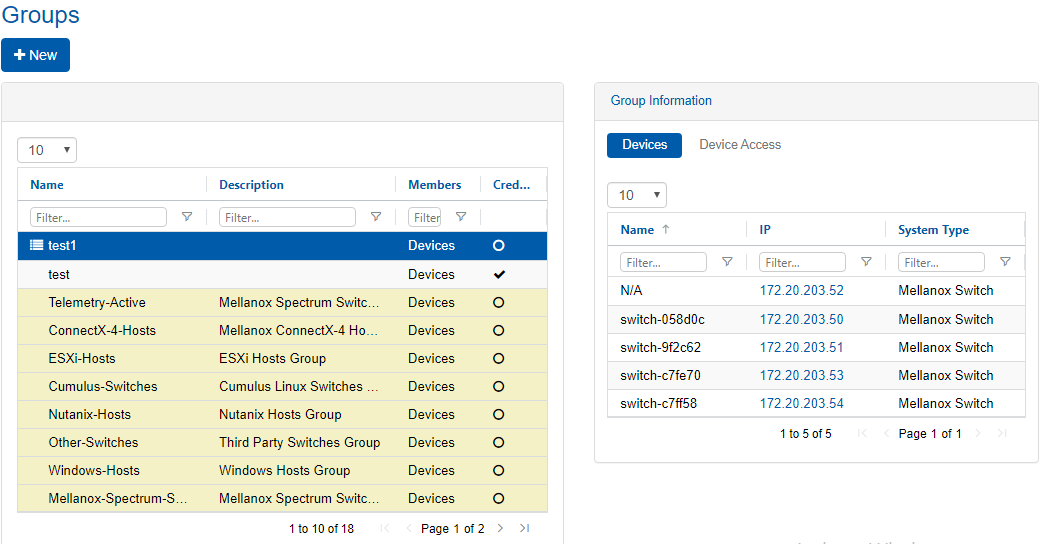This screenshot has width=1040, height=544.
Task: Click the filter icon for Description column
Action: (376, 217)
